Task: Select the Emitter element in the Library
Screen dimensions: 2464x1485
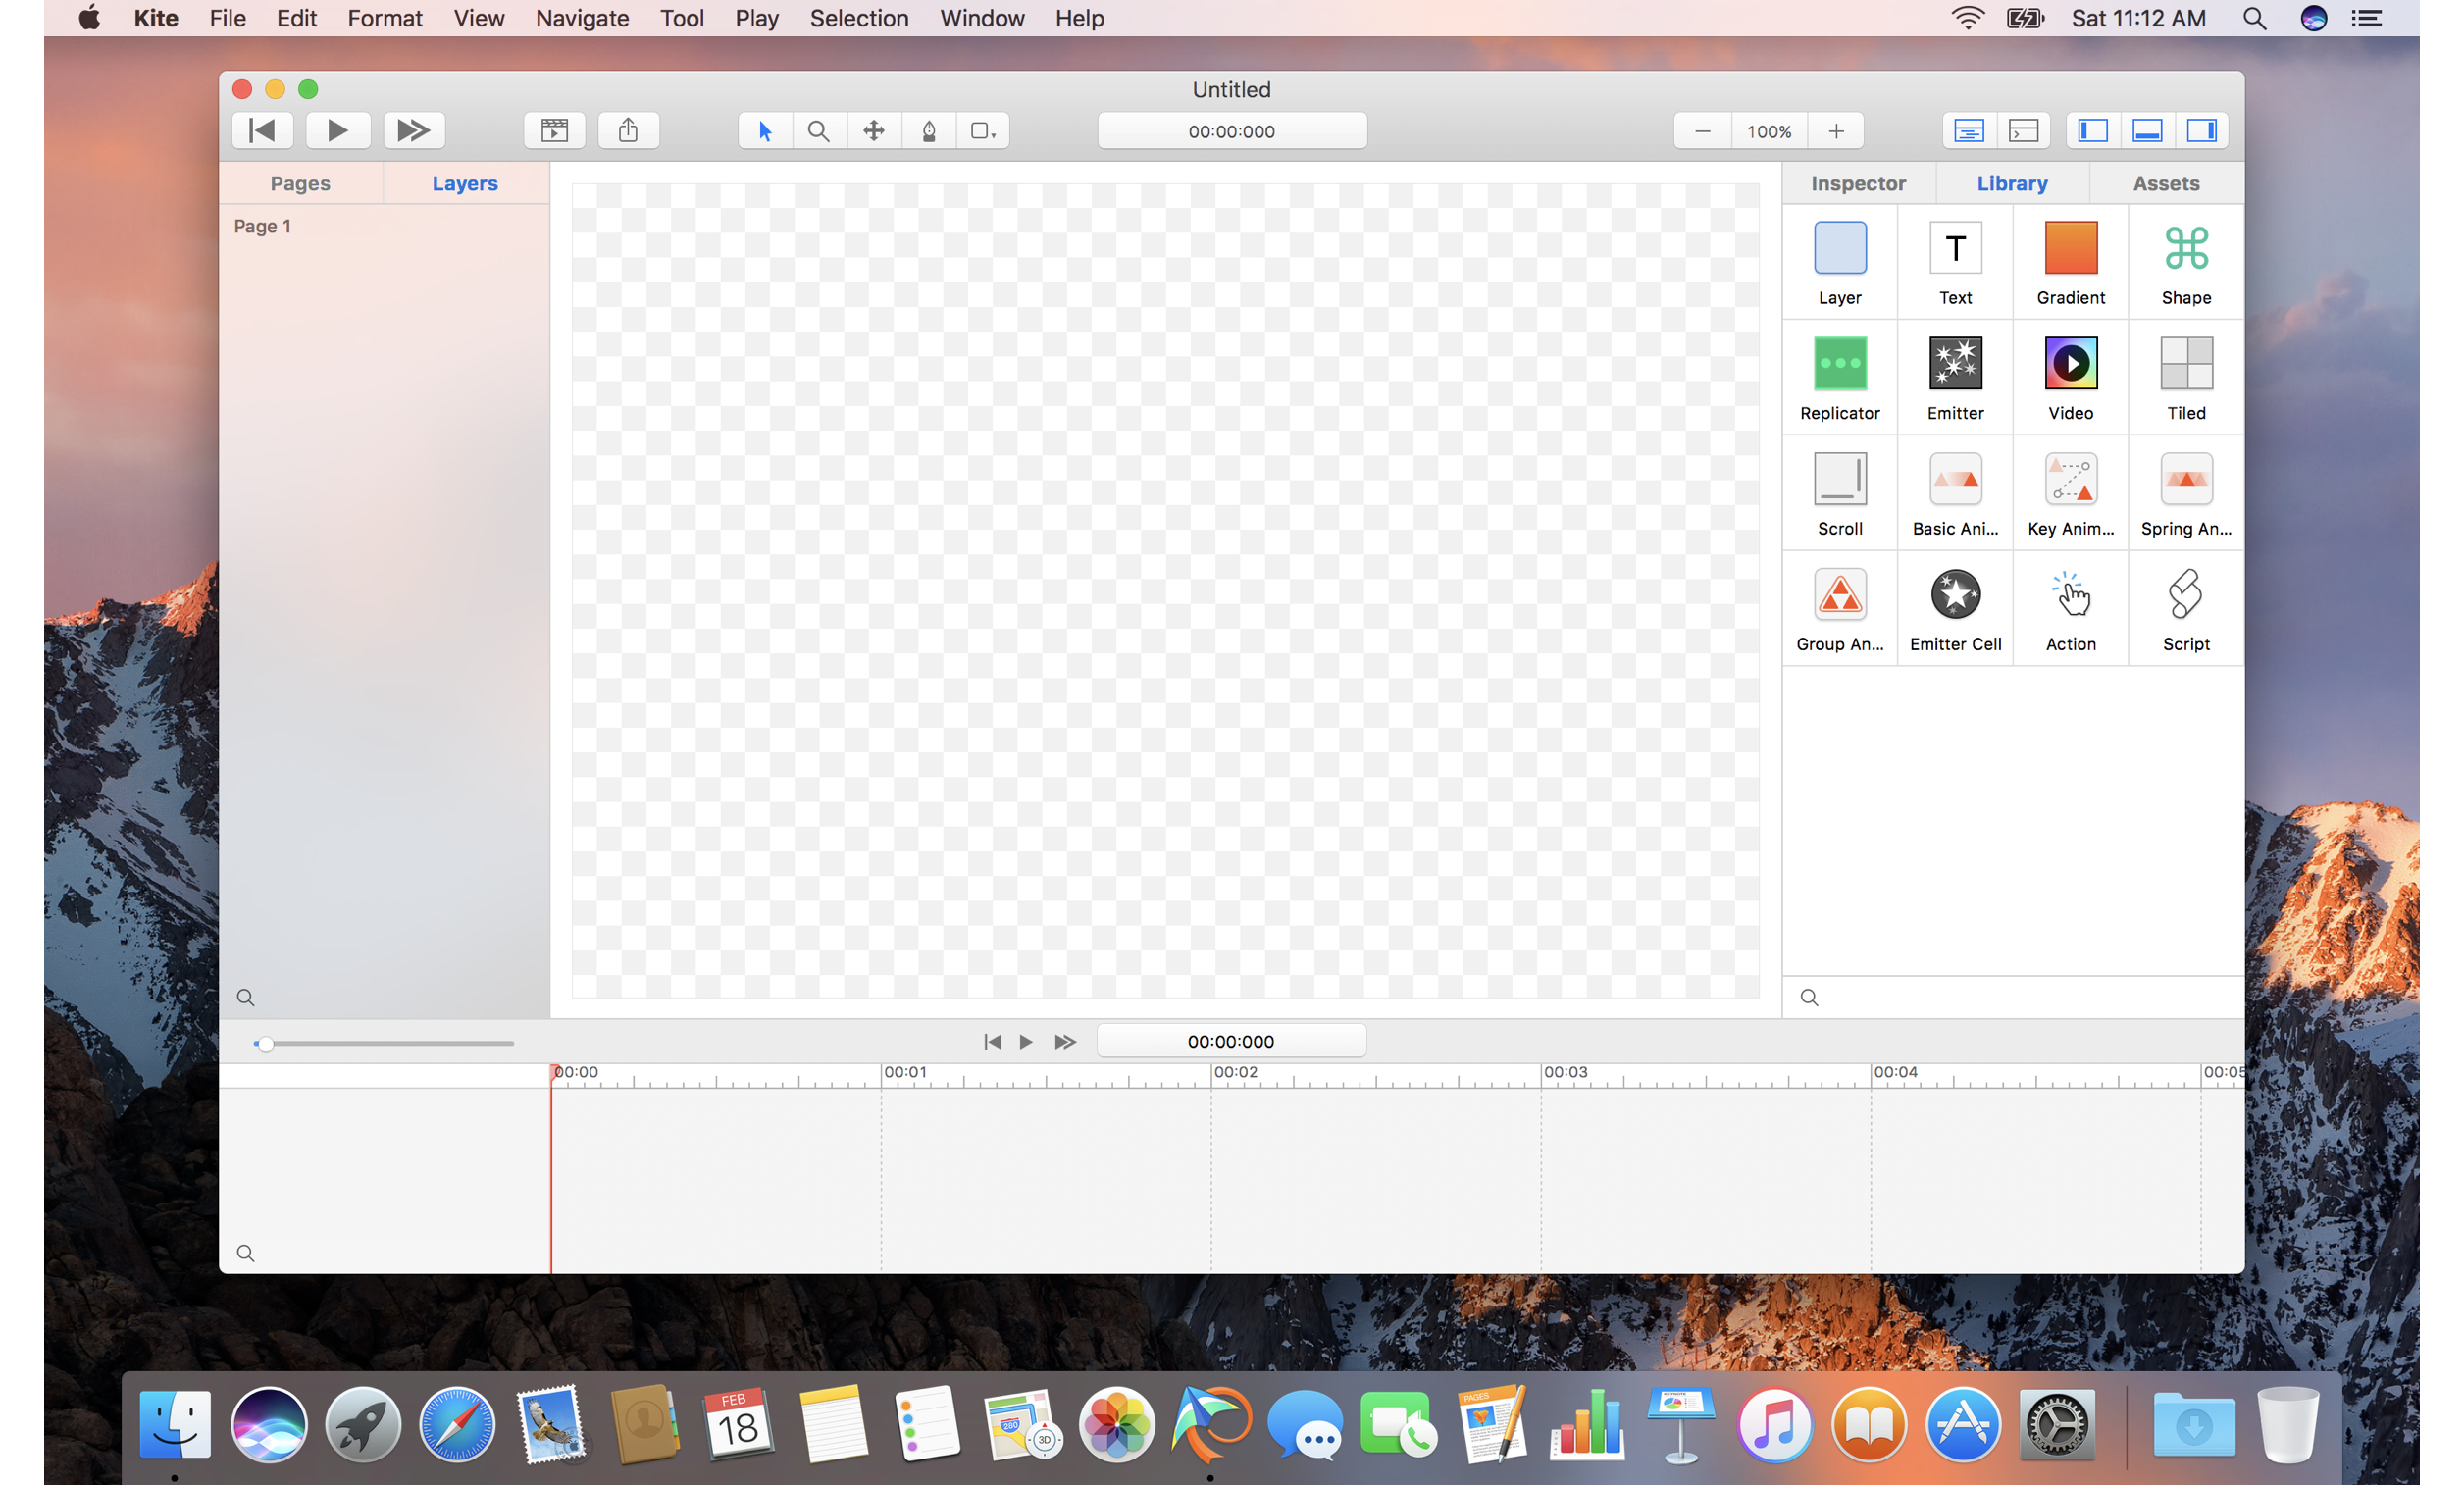Action: pos(1954,375)
